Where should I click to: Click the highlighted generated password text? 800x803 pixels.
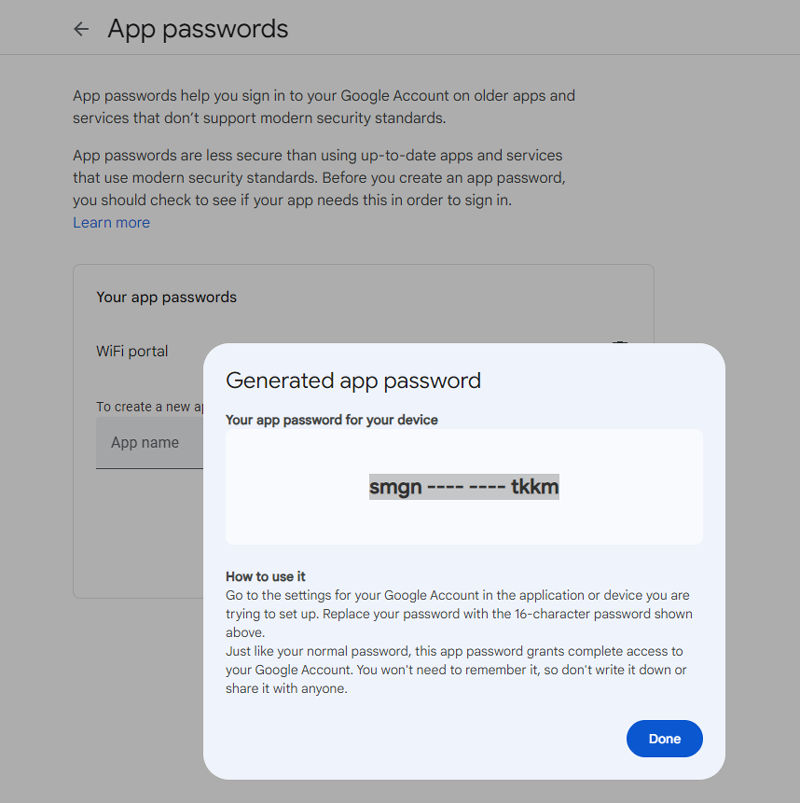(x=464, y=487)
